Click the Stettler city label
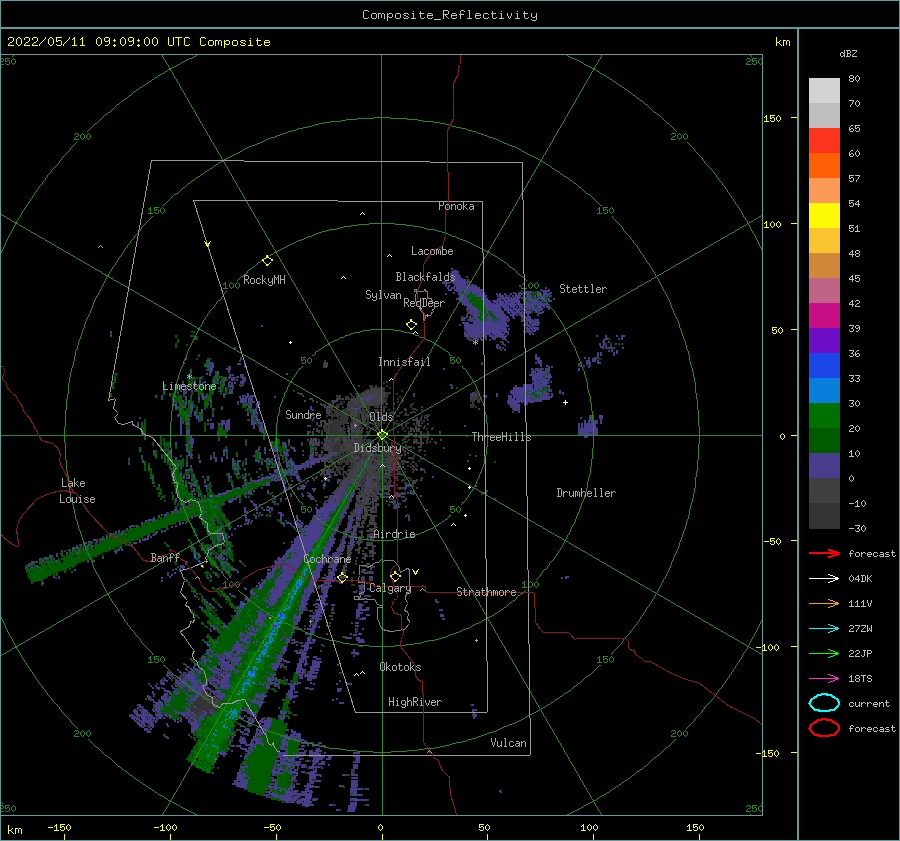Screen dimensions: 900x841 point(583,289)
